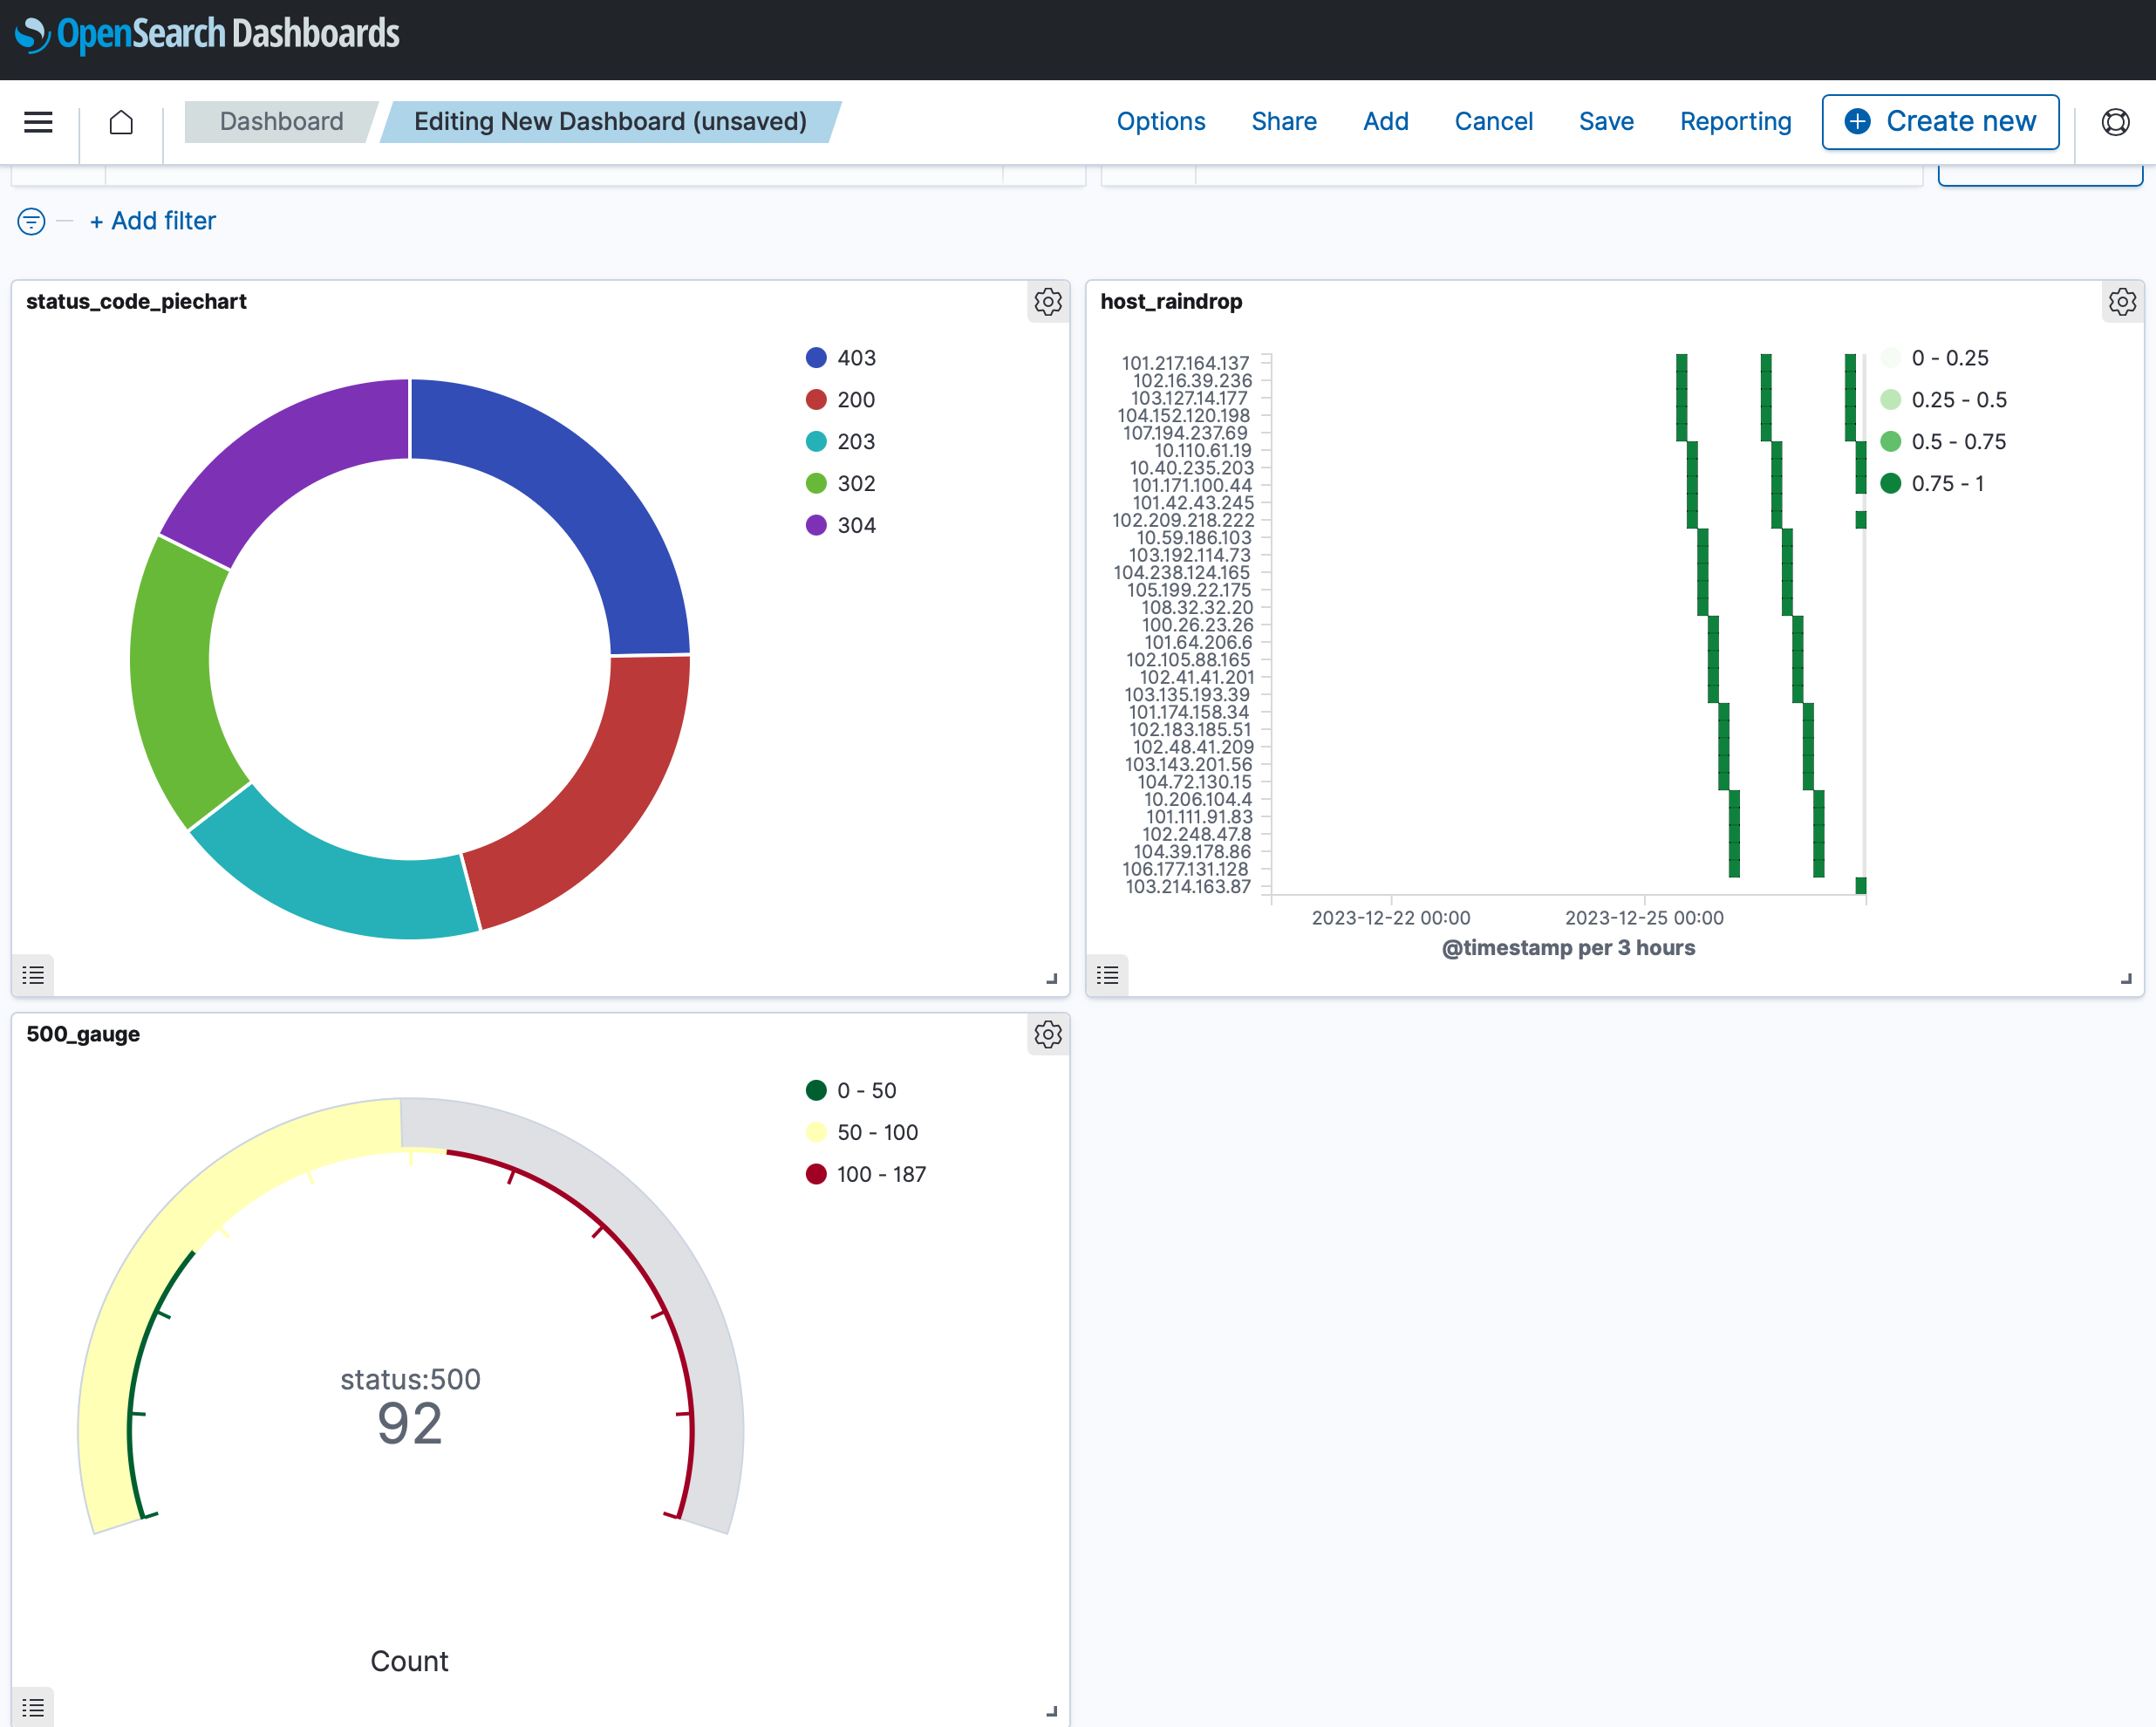The width and height of the screenshot is (2156, 1727).
Task: Click the 403 legend color dot
Action: click(816, 358)
